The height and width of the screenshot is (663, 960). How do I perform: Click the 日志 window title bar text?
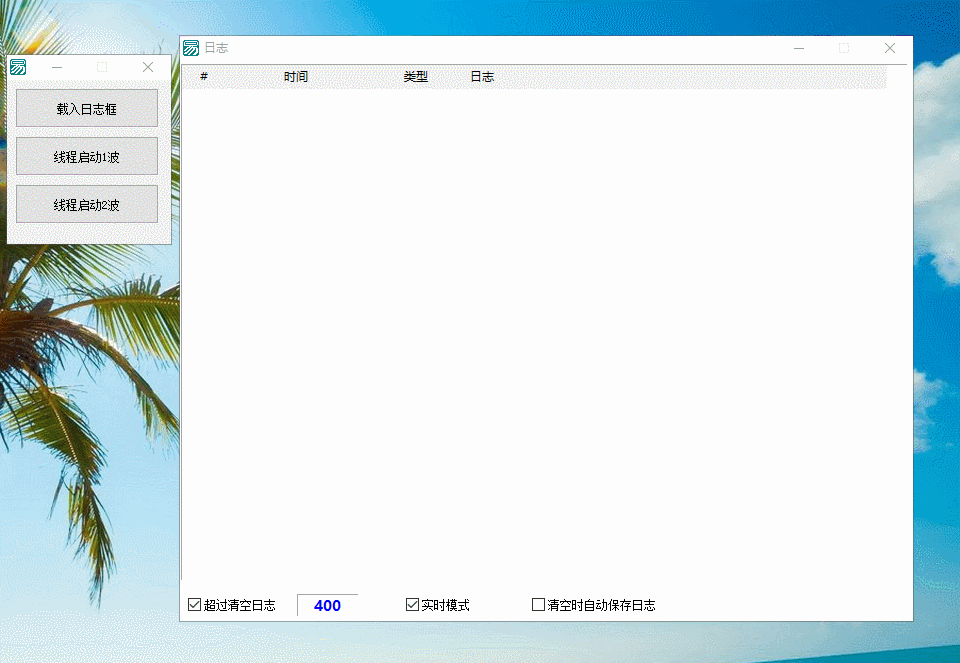coord(216,48)
